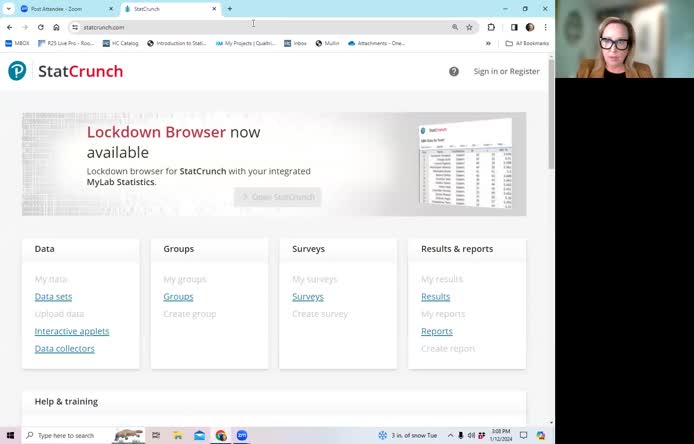Click the Open StatCrunch button
The image size is (694, 444).
[x=278, y=197]
